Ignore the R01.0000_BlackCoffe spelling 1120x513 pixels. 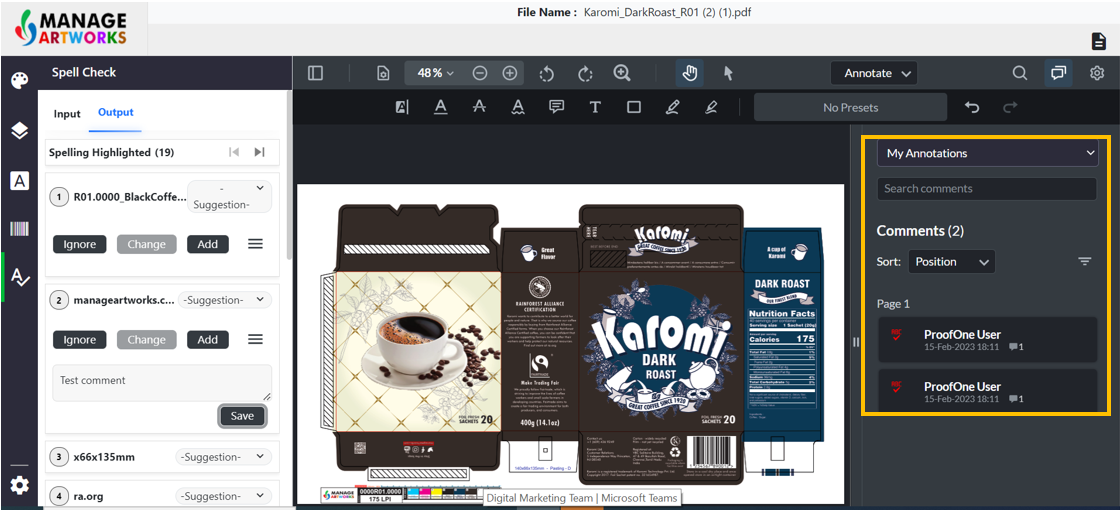pyautogui.click(x=79, y=244)
